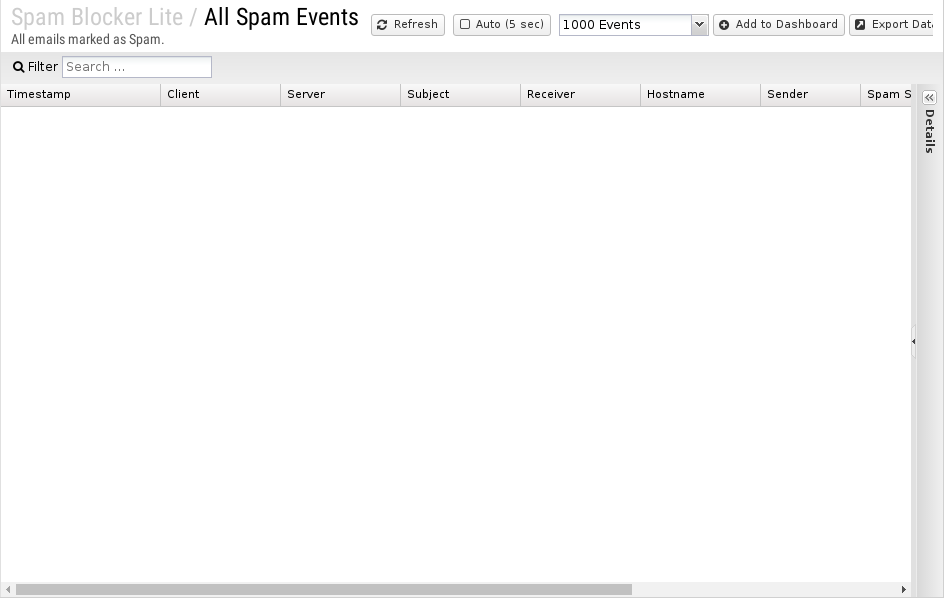Click the horizontal scrollbar thumb
The height and width of the screenshot is (598, 944).
pyautogui.click(x=324, y=590)
